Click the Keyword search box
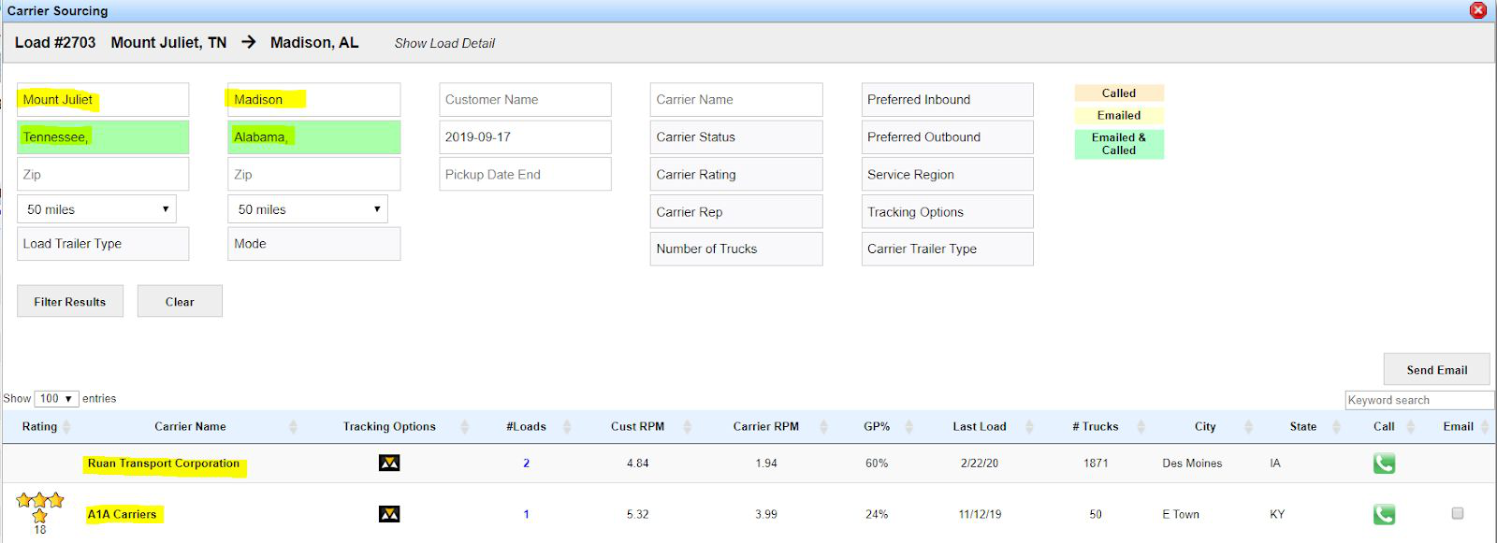The width and height of the screenshot is (1497, 543). coord(1419,400)
